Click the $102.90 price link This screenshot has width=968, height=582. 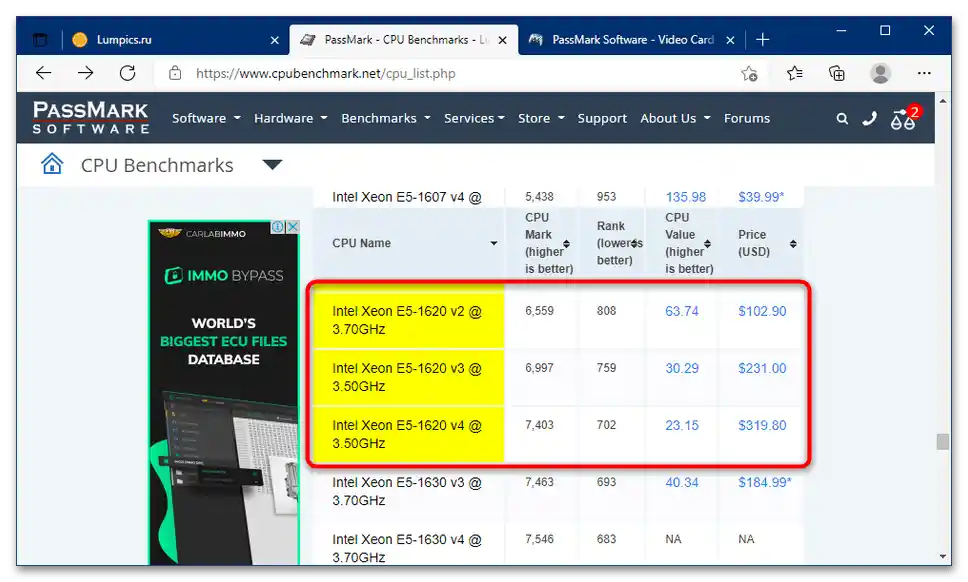coord(762,311)
